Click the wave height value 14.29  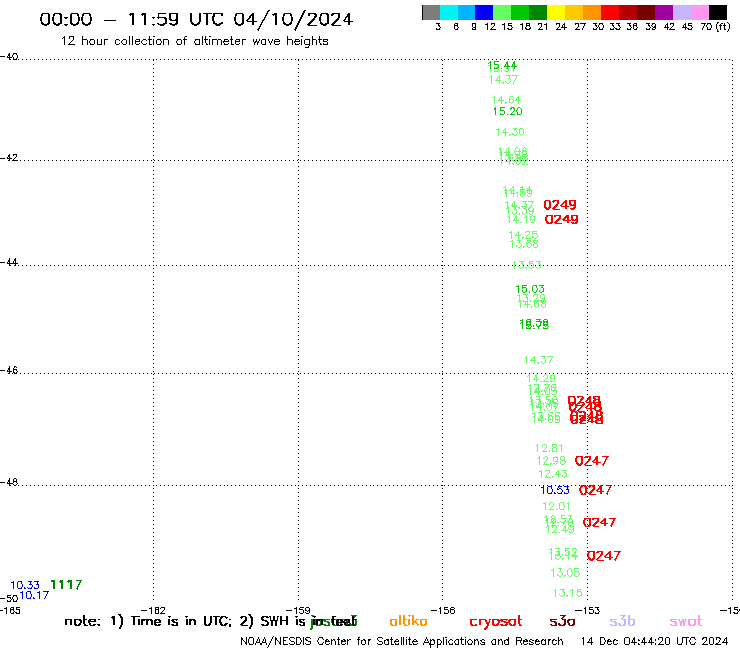click(541, 378)
